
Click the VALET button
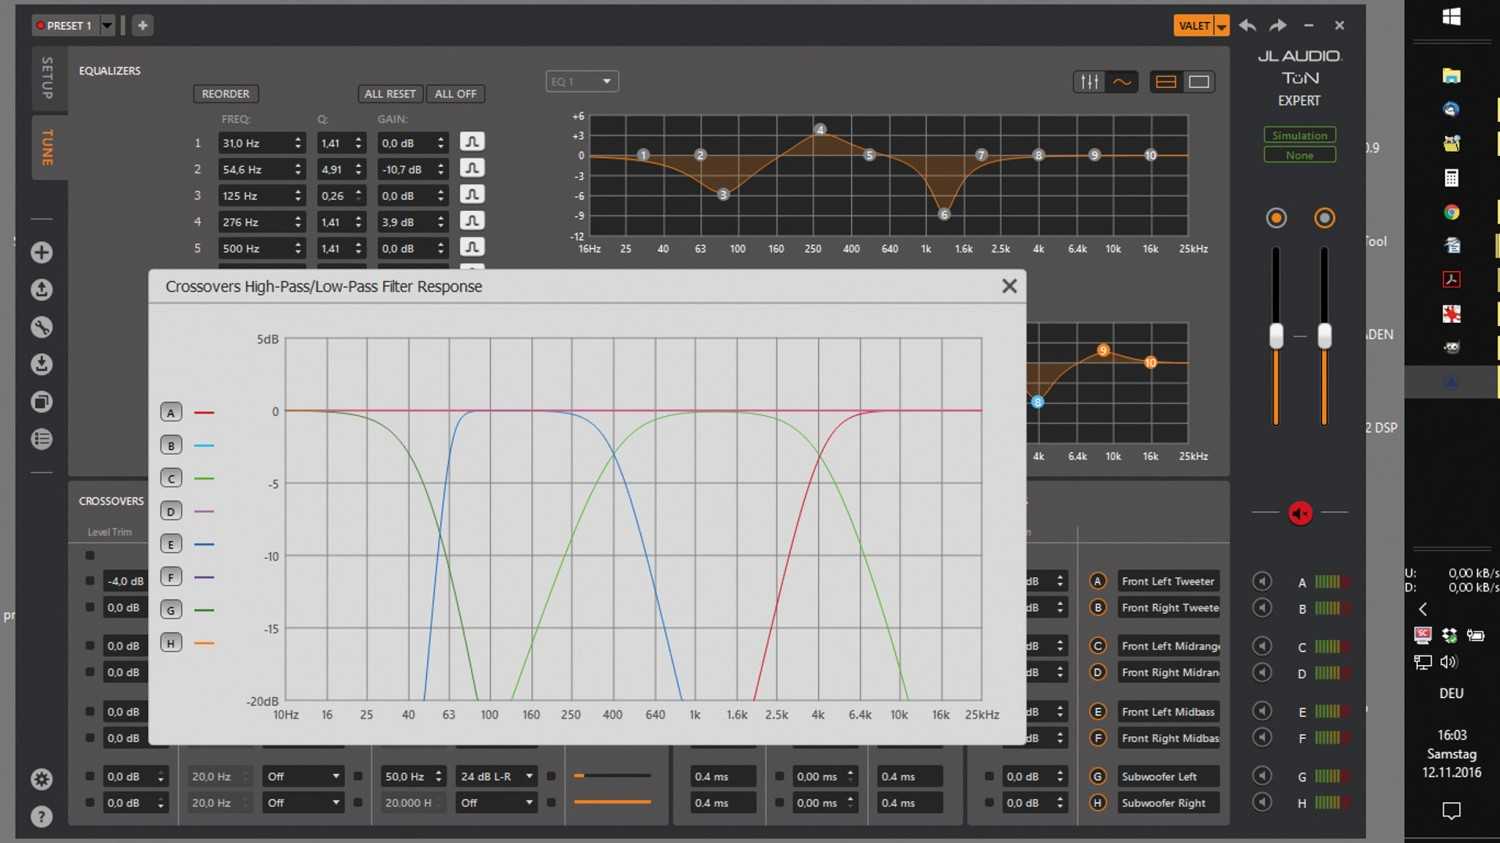(1194, 26)
